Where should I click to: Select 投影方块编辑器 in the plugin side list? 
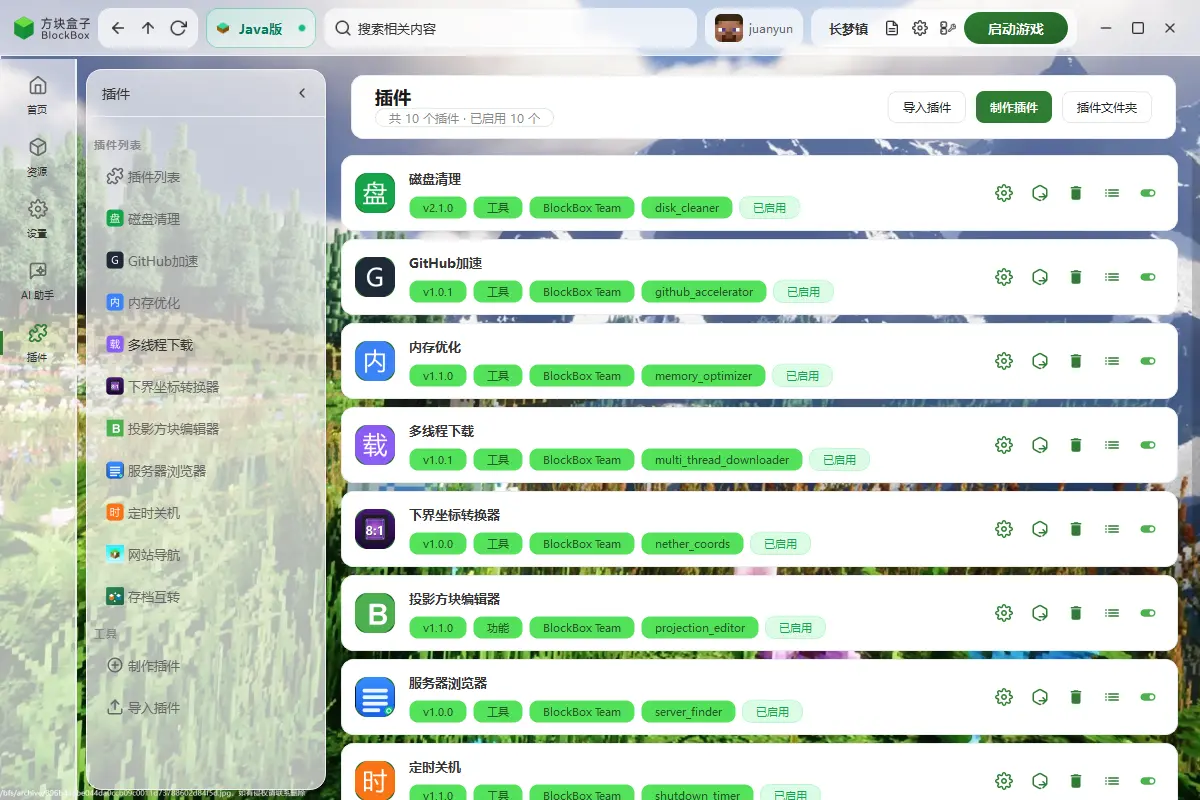(x=206, y=429)
